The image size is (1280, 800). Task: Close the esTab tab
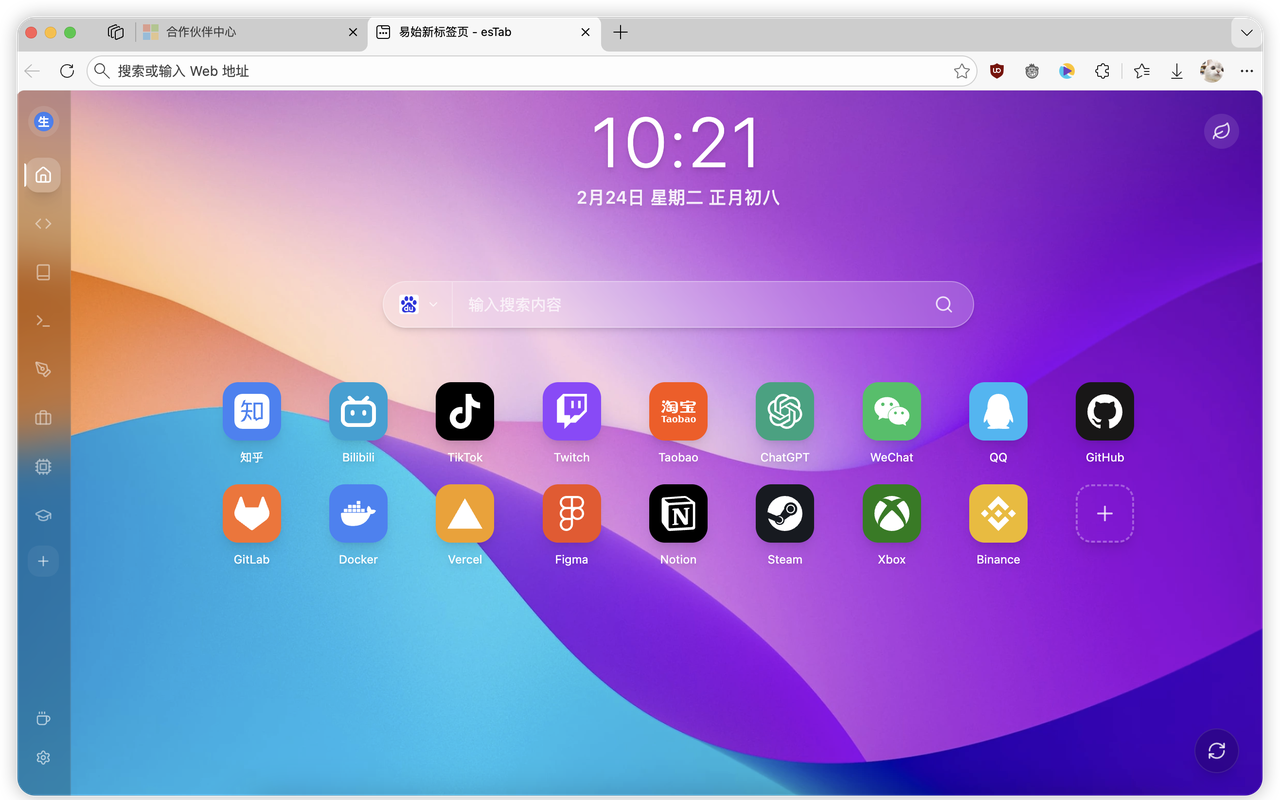(585, 32)
